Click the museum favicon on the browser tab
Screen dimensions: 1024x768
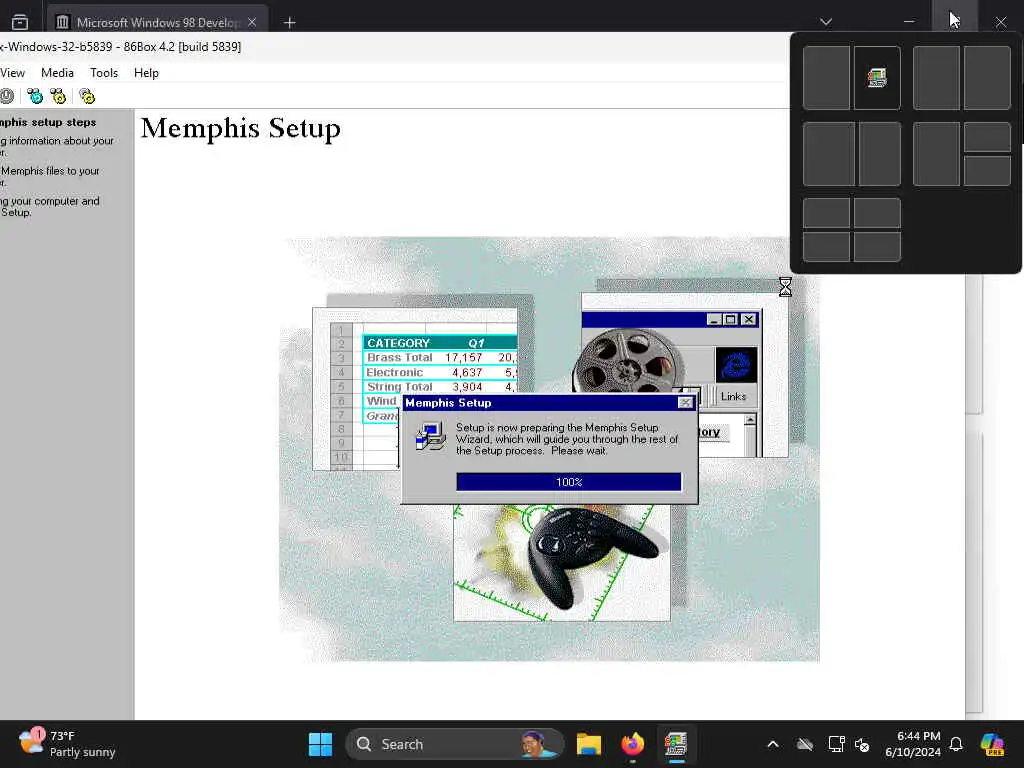click(x=62, y=22)
